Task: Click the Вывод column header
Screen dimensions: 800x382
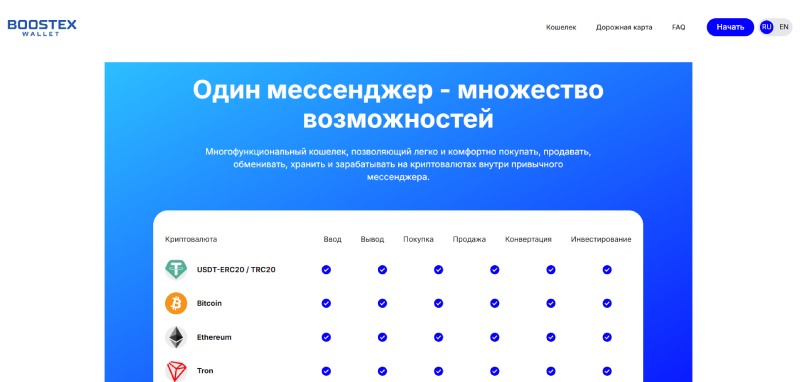Action: (x=372, y=239)
